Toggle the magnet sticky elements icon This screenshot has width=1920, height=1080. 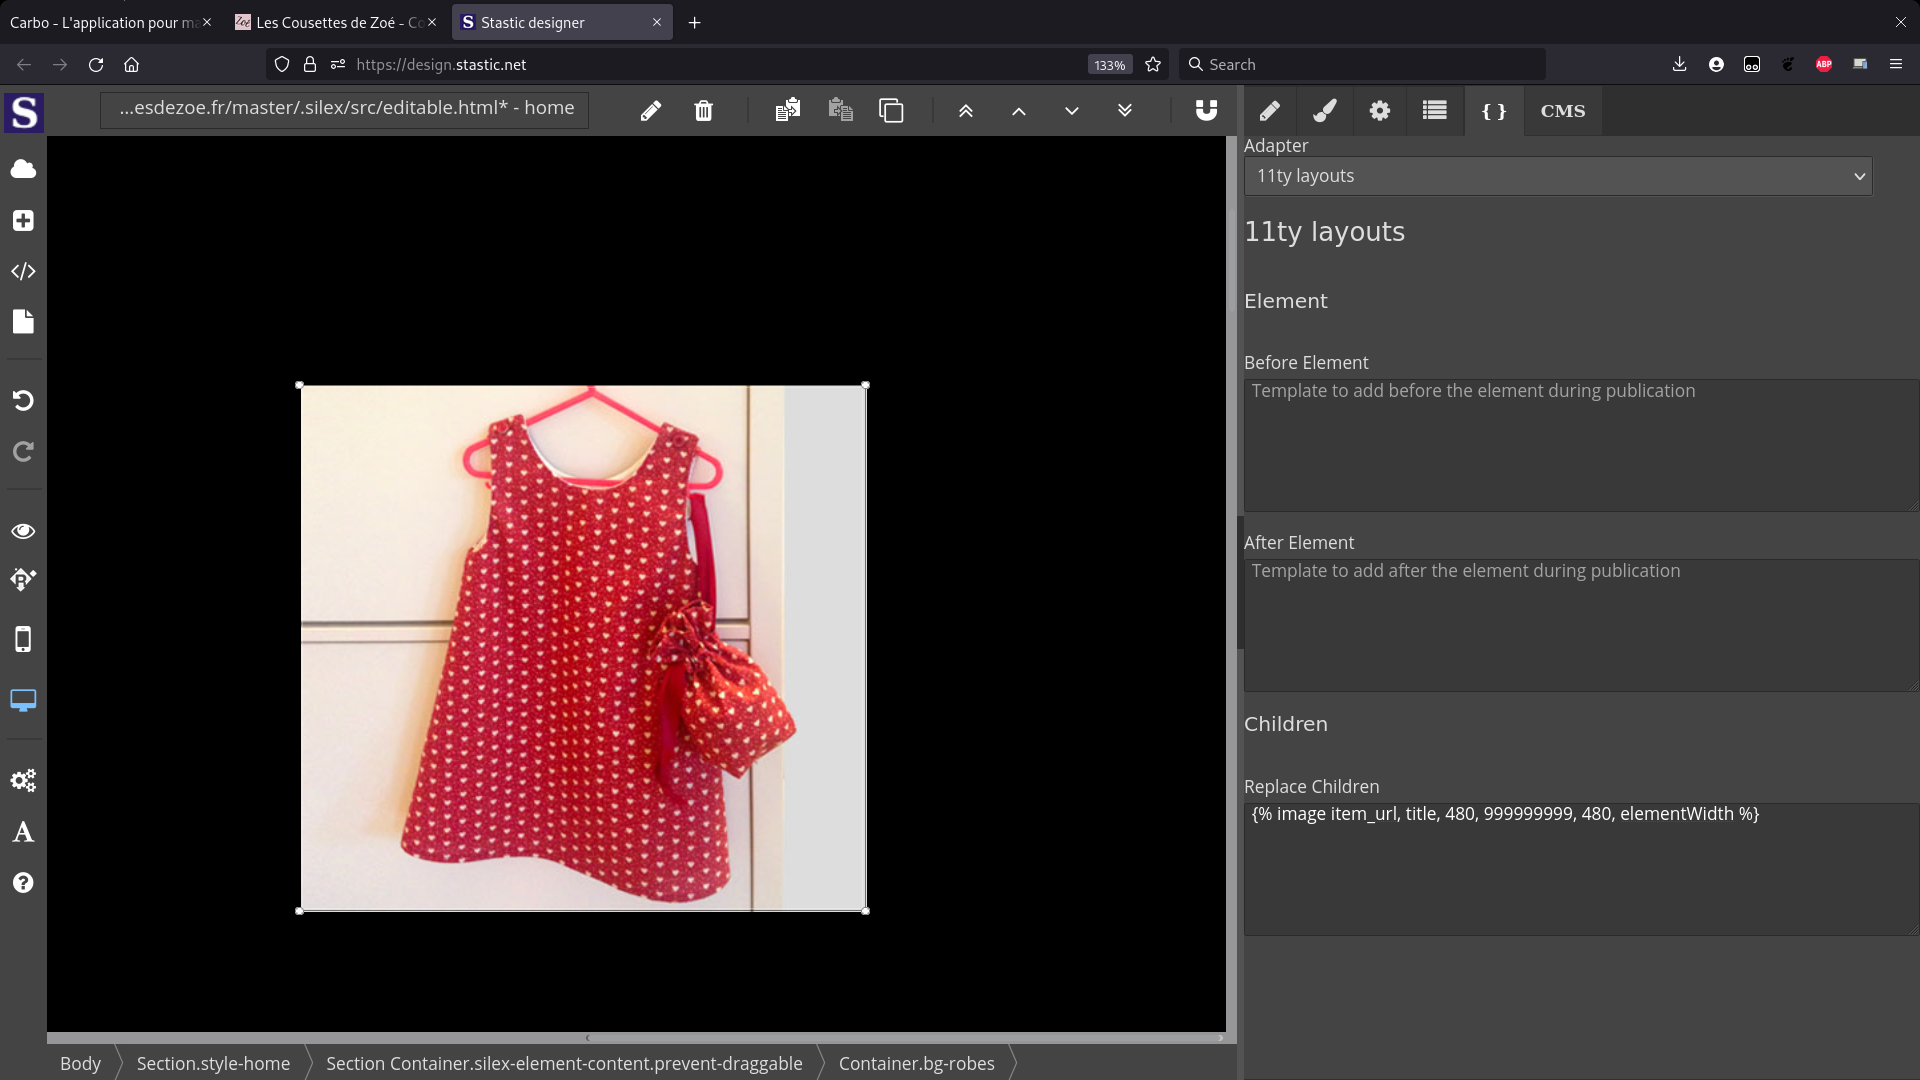tap(1206, 110)
